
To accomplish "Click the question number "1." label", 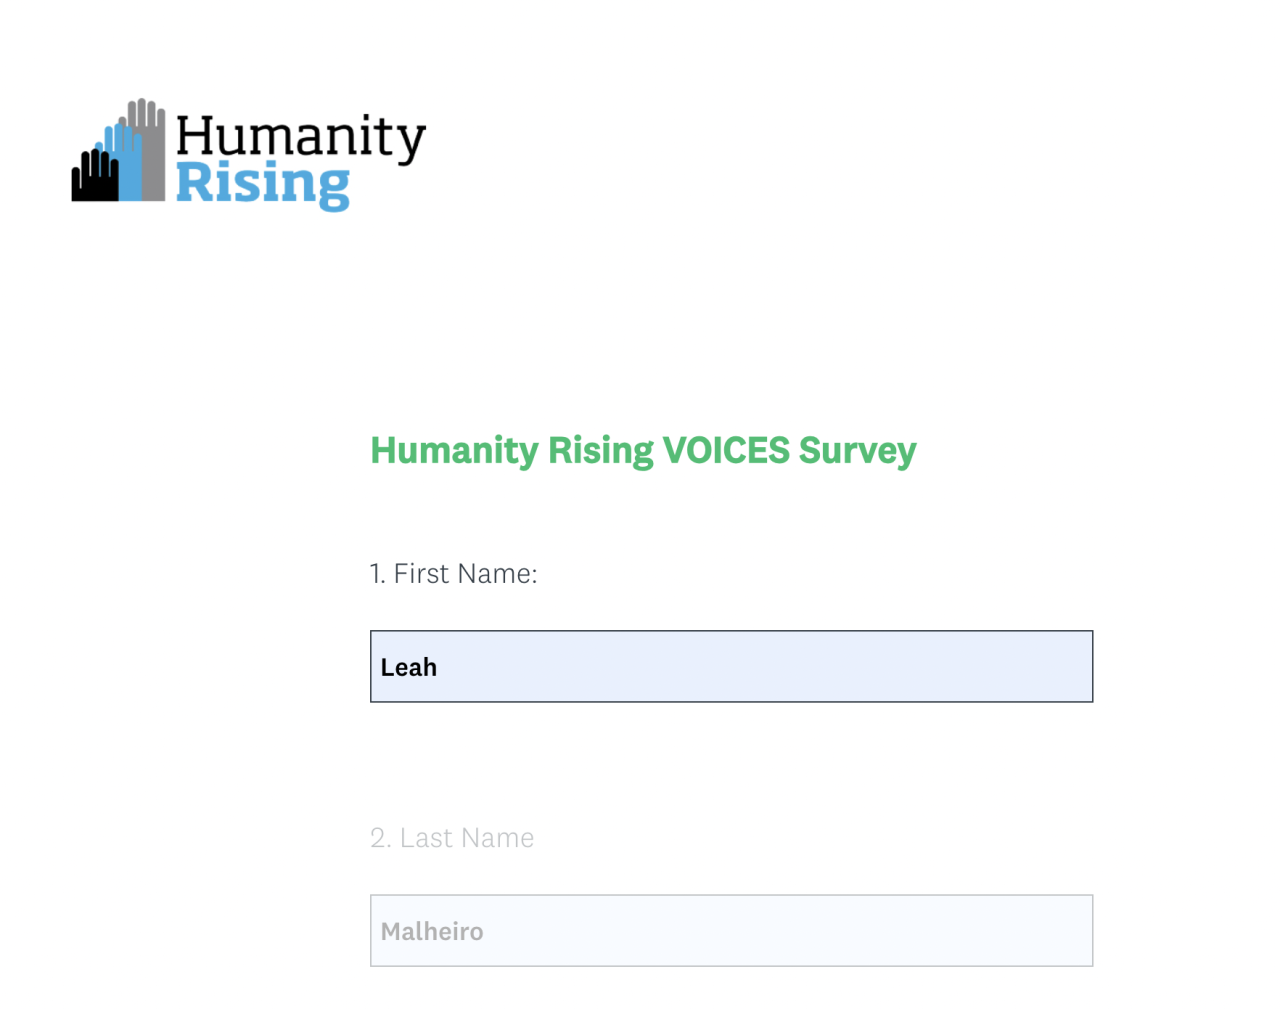I will (x=378, y=573).
